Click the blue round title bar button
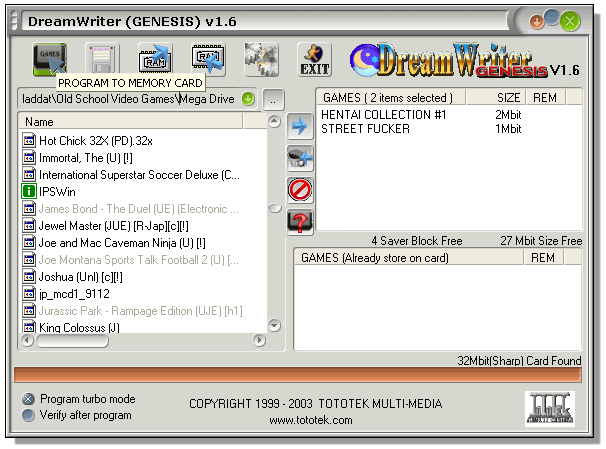This screenshot has width=606, height=449. click(552, 17)
